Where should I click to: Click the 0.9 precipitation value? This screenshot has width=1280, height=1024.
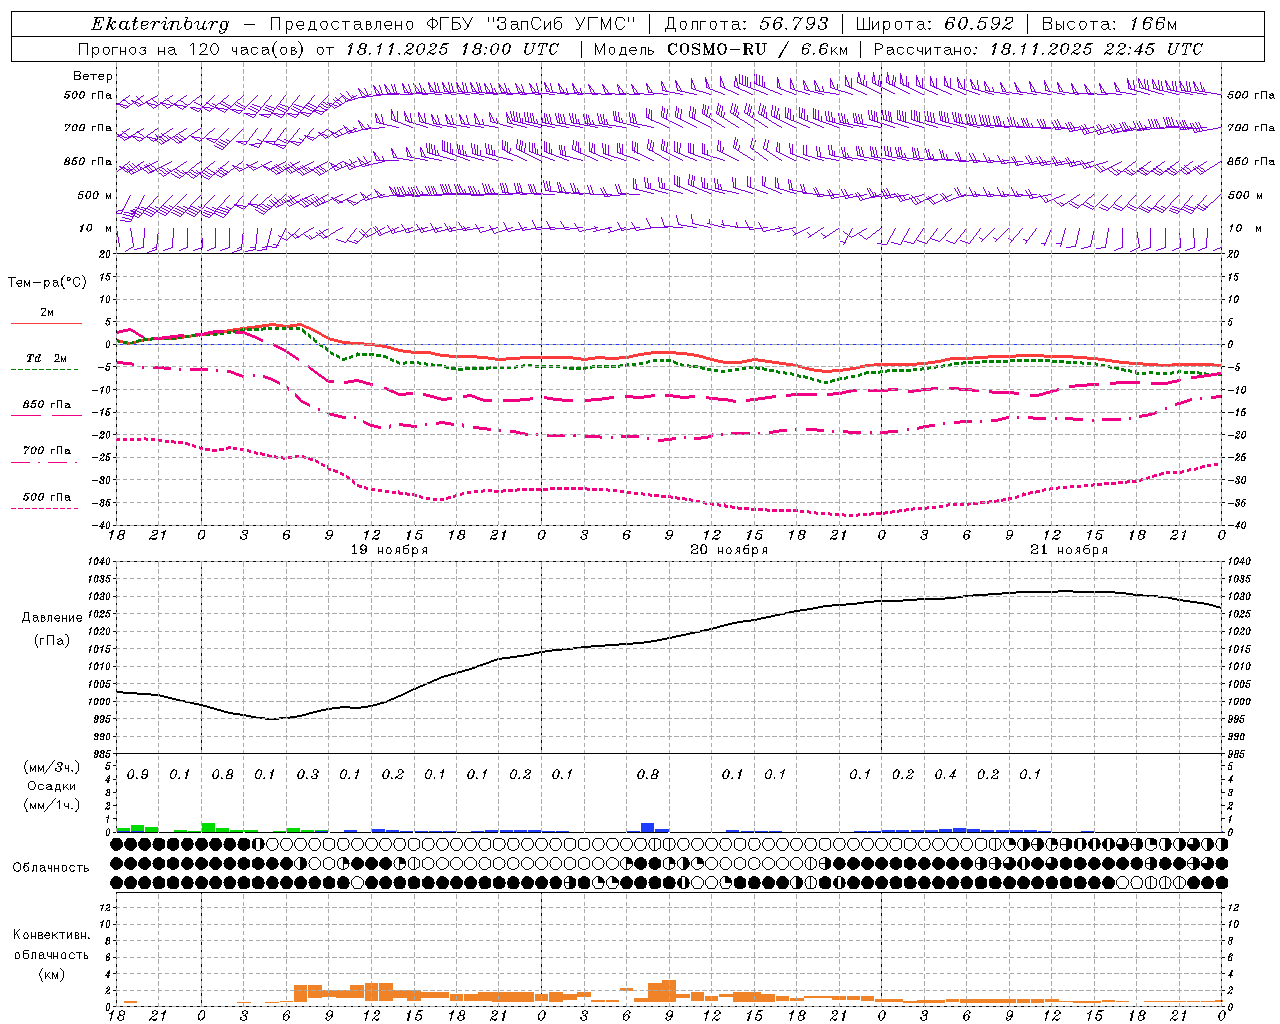[138, 775]
